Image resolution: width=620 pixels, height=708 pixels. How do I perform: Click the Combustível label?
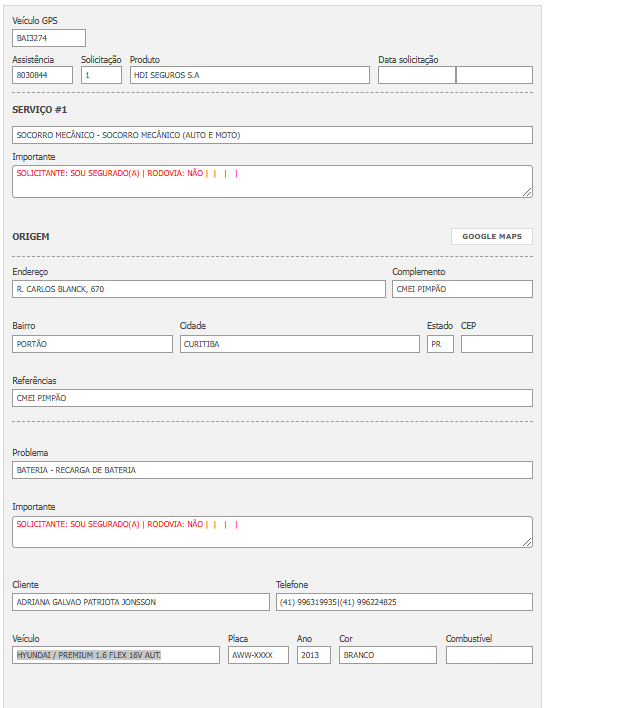click(469, 638)
